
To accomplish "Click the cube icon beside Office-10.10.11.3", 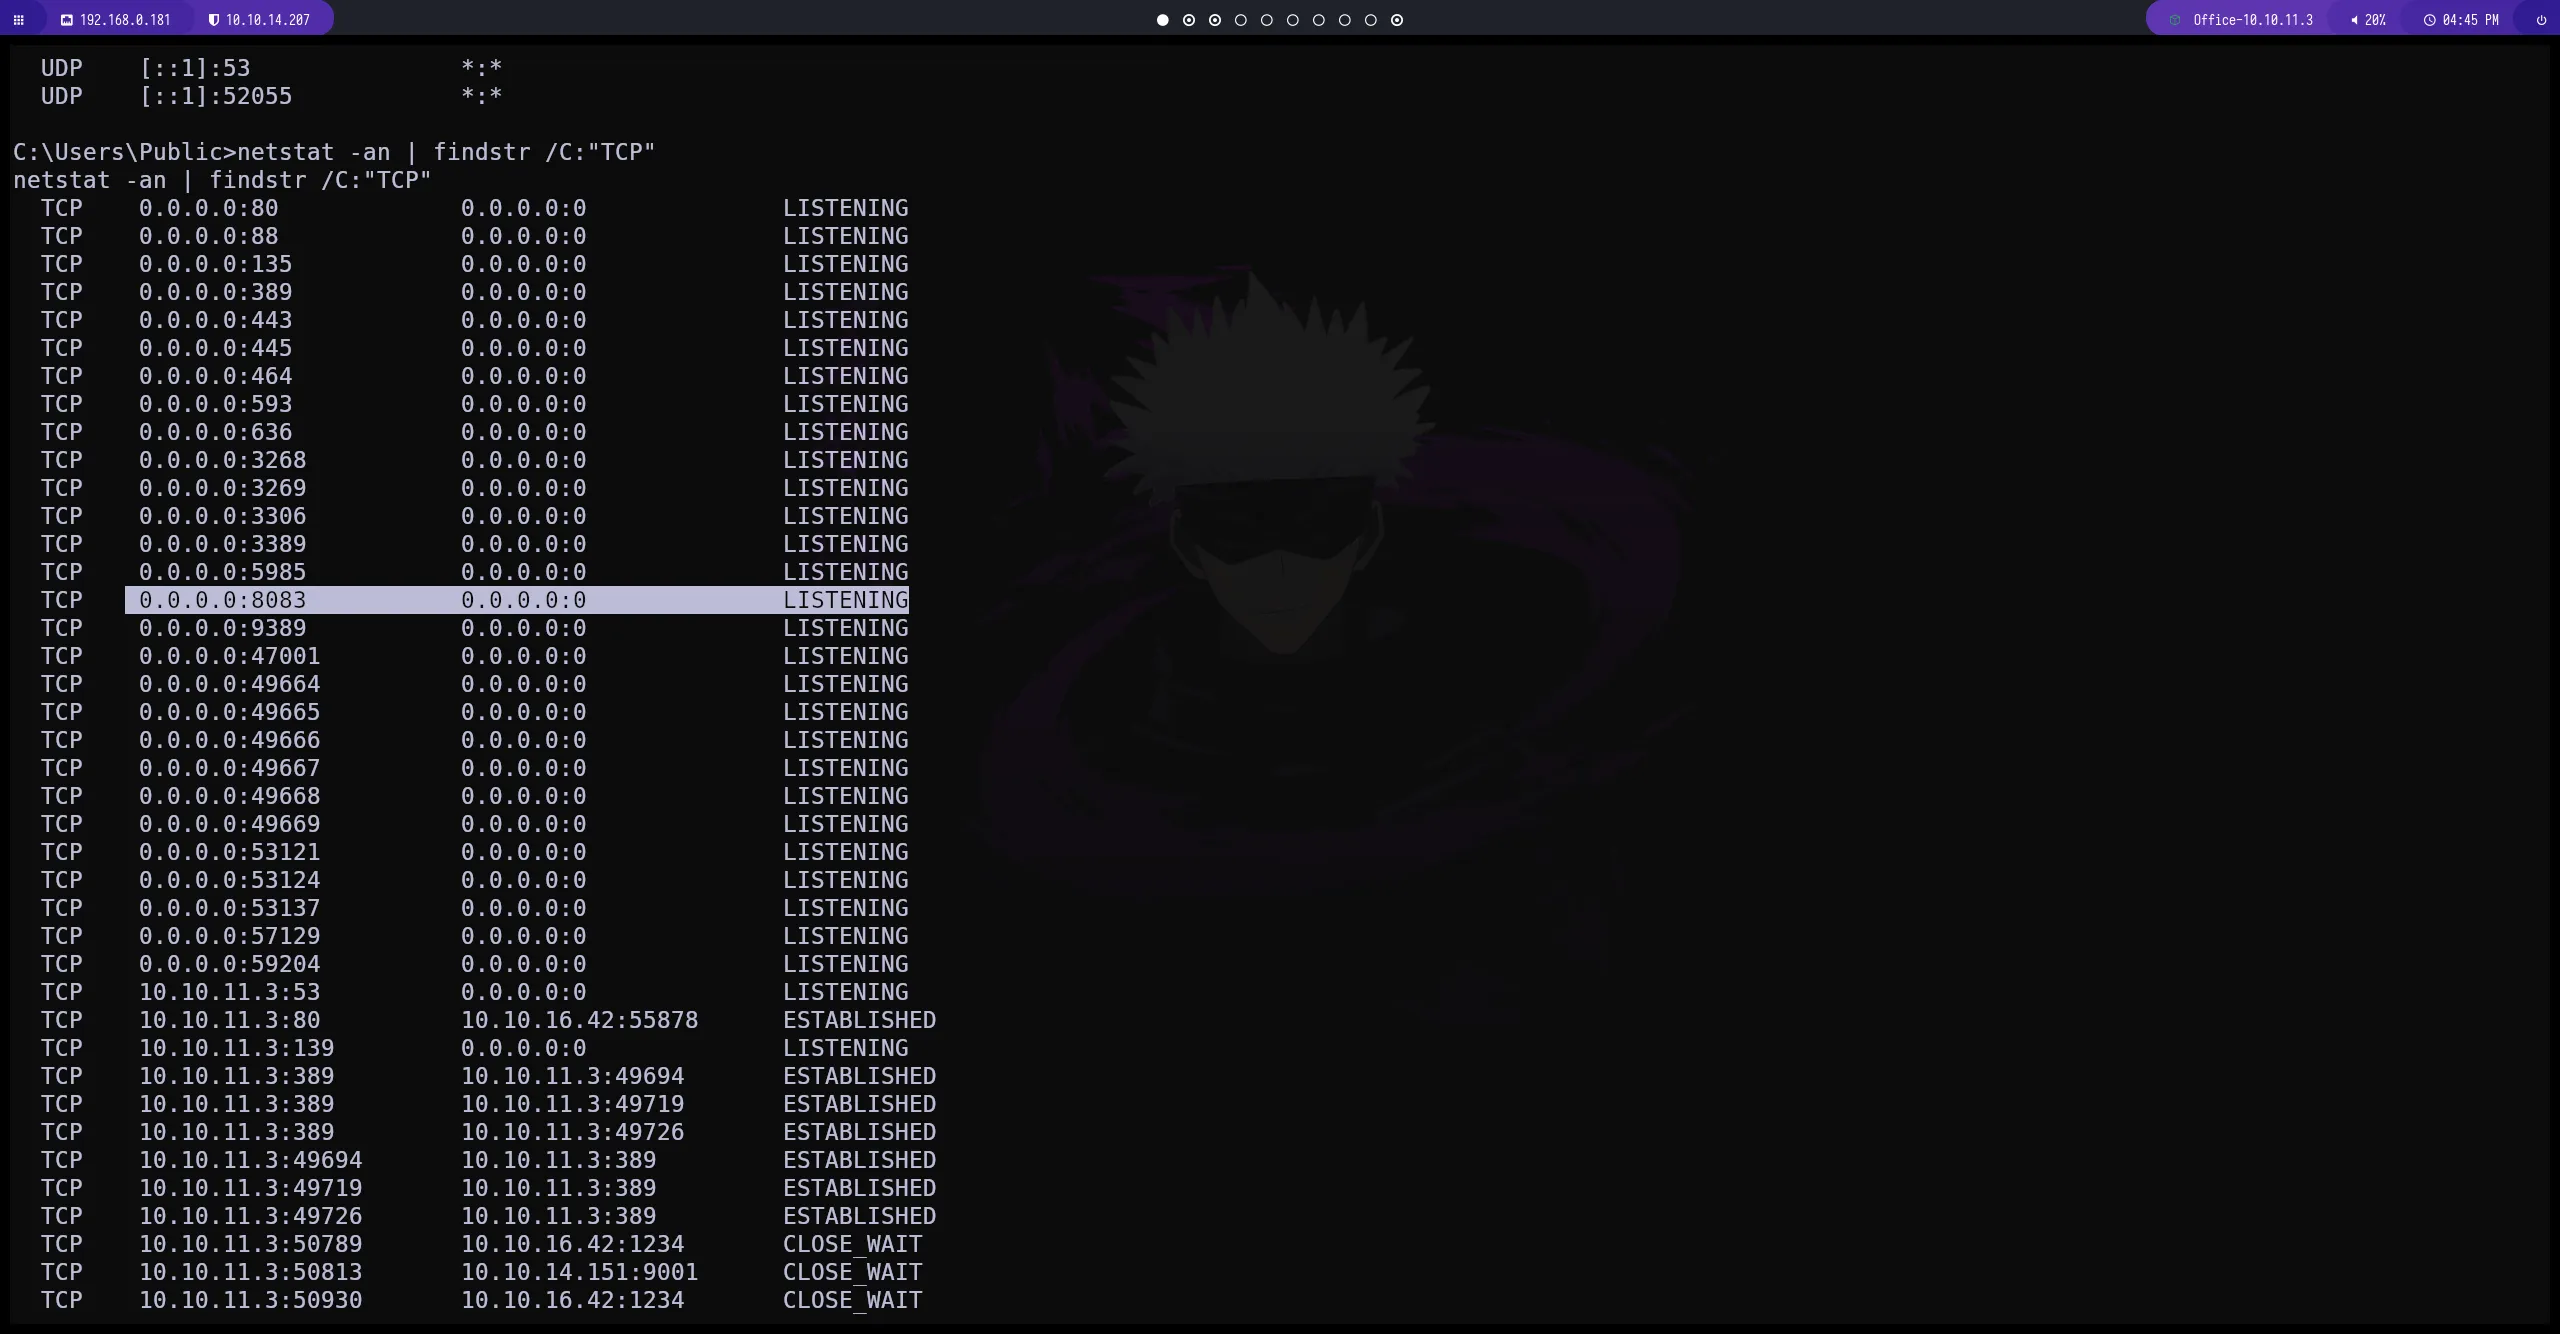I will tap(2175, 20).
